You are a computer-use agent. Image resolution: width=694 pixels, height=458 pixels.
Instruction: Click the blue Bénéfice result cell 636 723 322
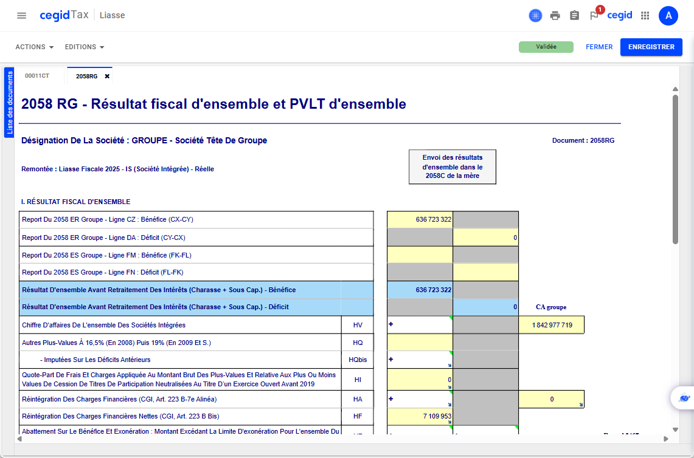420,290
